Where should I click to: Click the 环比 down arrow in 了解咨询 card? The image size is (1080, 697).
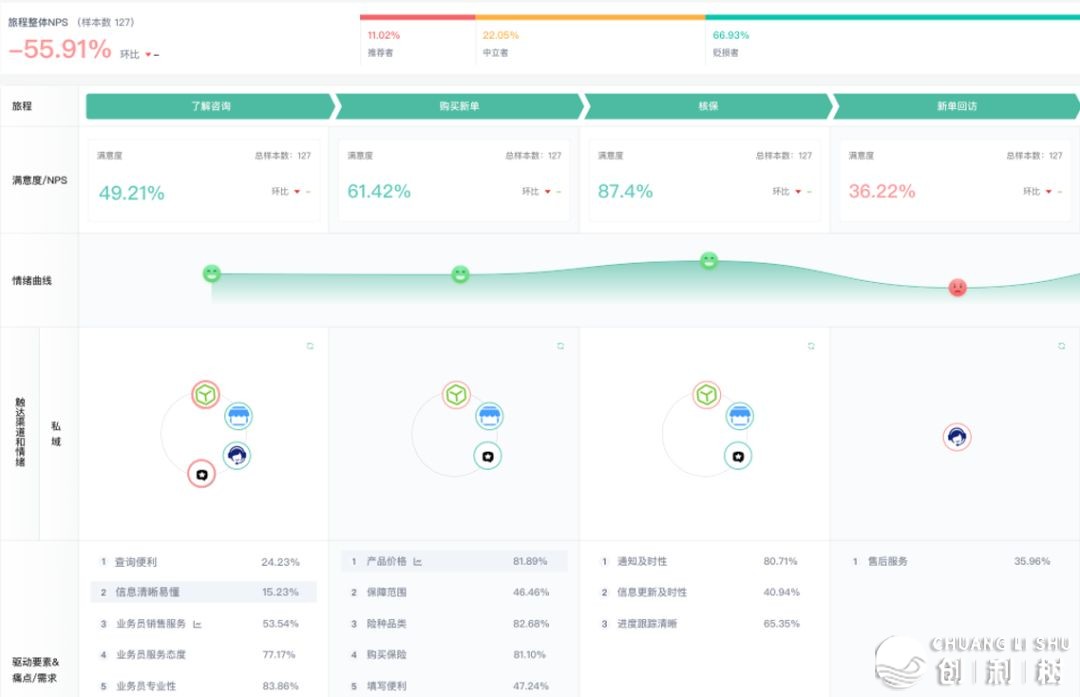click(x=297, y=192)
